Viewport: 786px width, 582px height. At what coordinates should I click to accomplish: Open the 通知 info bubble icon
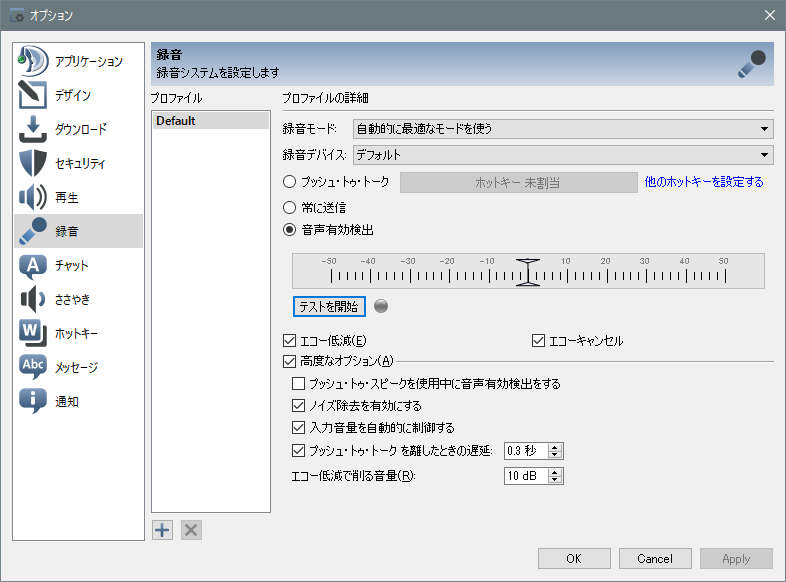(33, 401)
